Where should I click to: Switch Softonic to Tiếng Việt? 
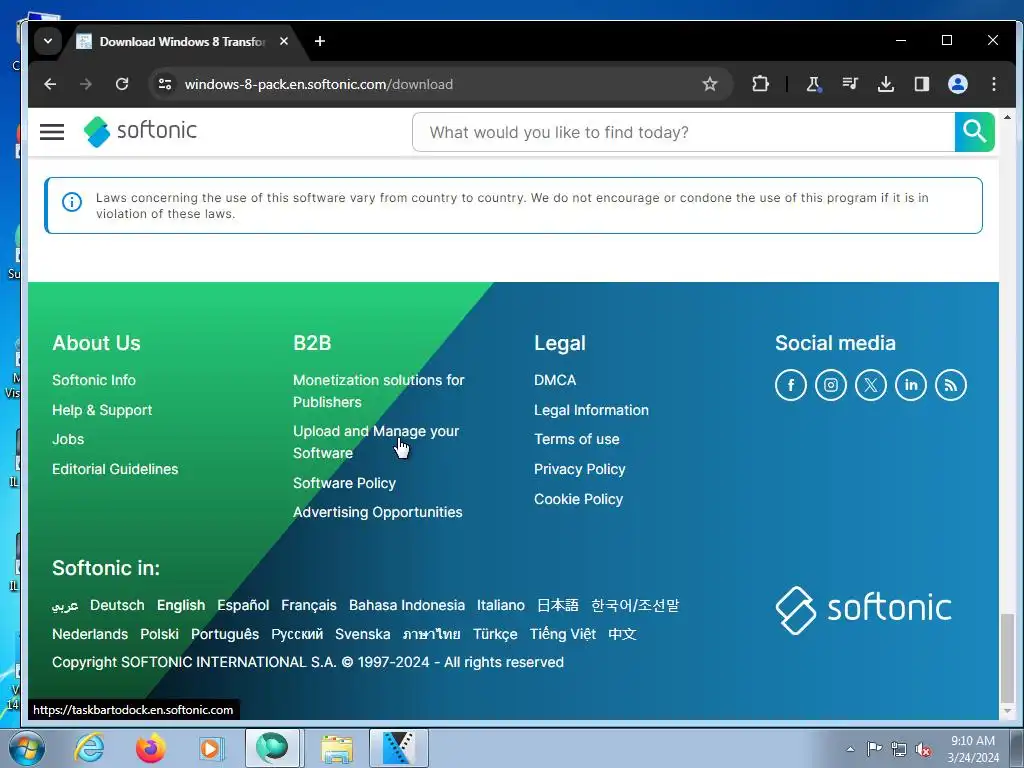click(563, 634)
